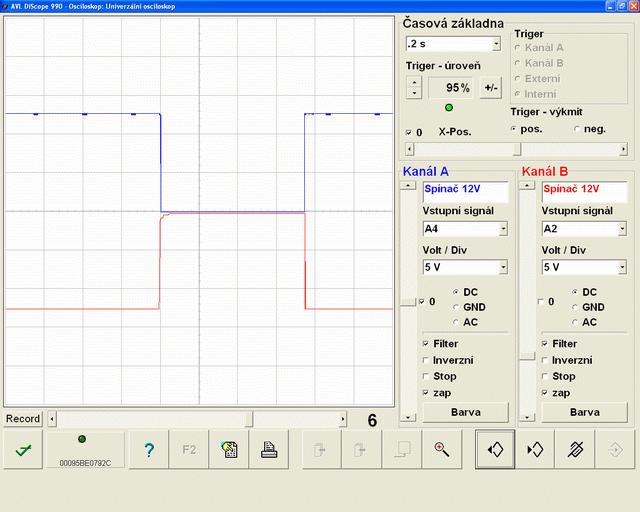Open Kanál A Vstupní signál A4 dropdown
The height and width of the screenshot is (512, 640).
502,229
